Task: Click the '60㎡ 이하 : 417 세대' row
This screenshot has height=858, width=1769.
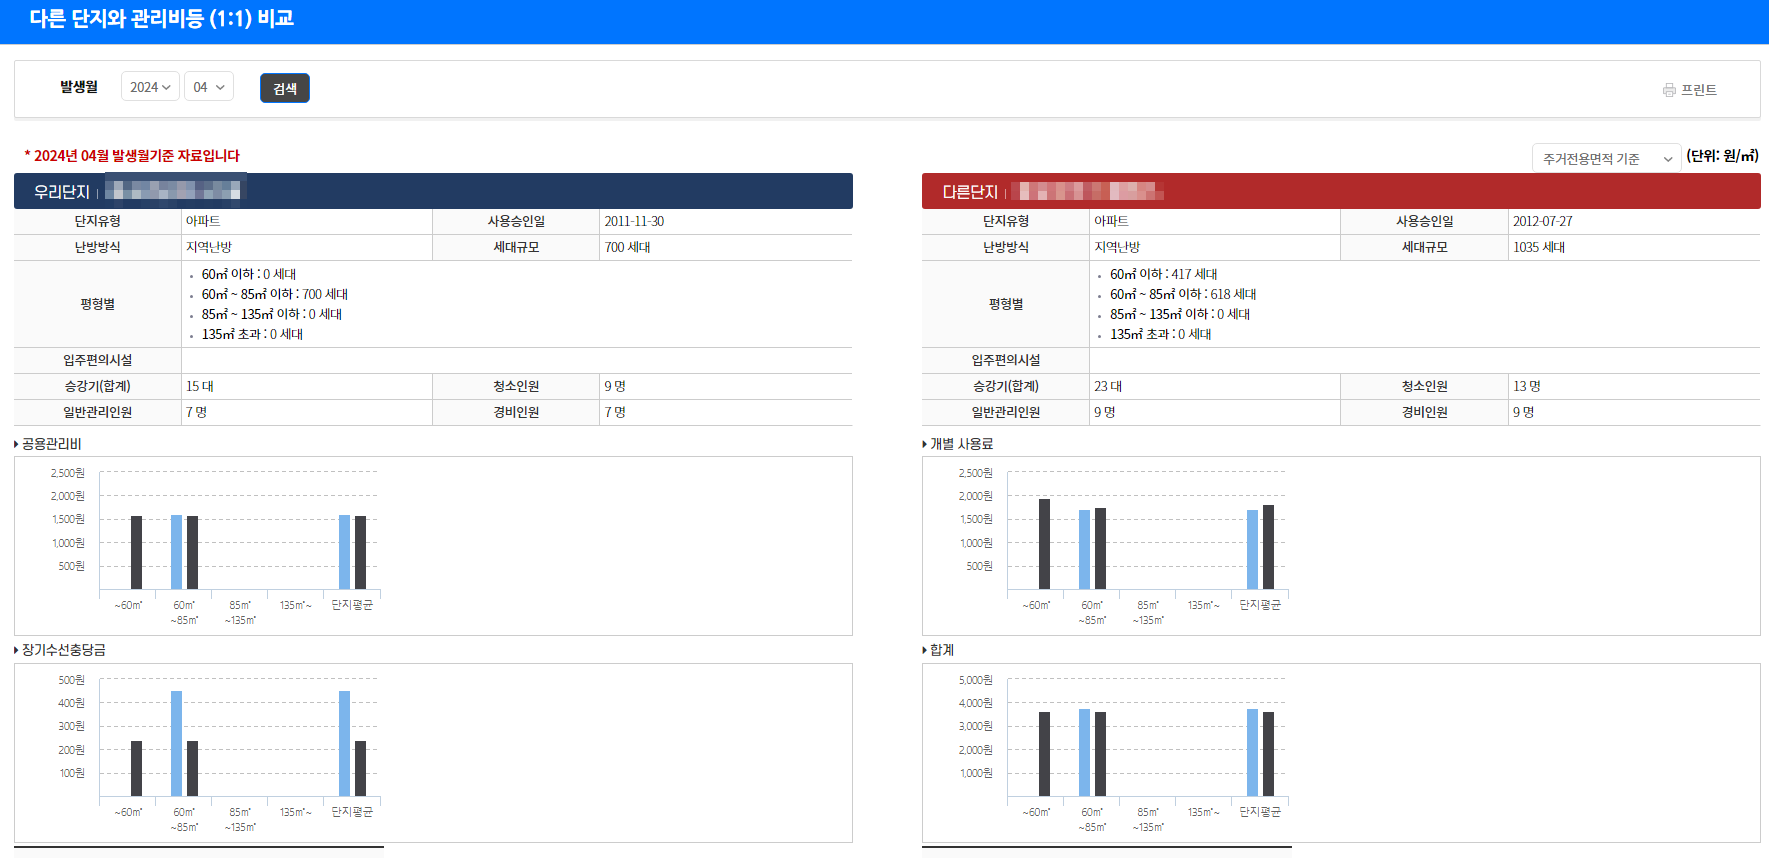Action: pyautogui.click(x=1163, y=274)
